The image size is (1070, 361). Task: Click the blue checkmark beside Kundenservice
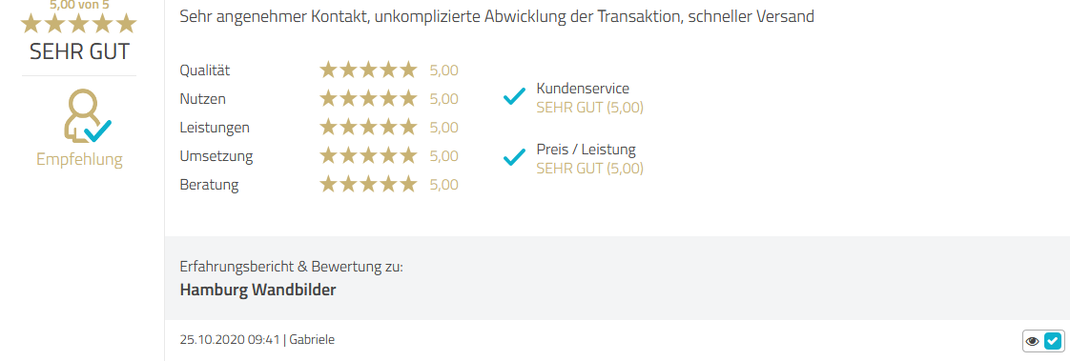514,97
